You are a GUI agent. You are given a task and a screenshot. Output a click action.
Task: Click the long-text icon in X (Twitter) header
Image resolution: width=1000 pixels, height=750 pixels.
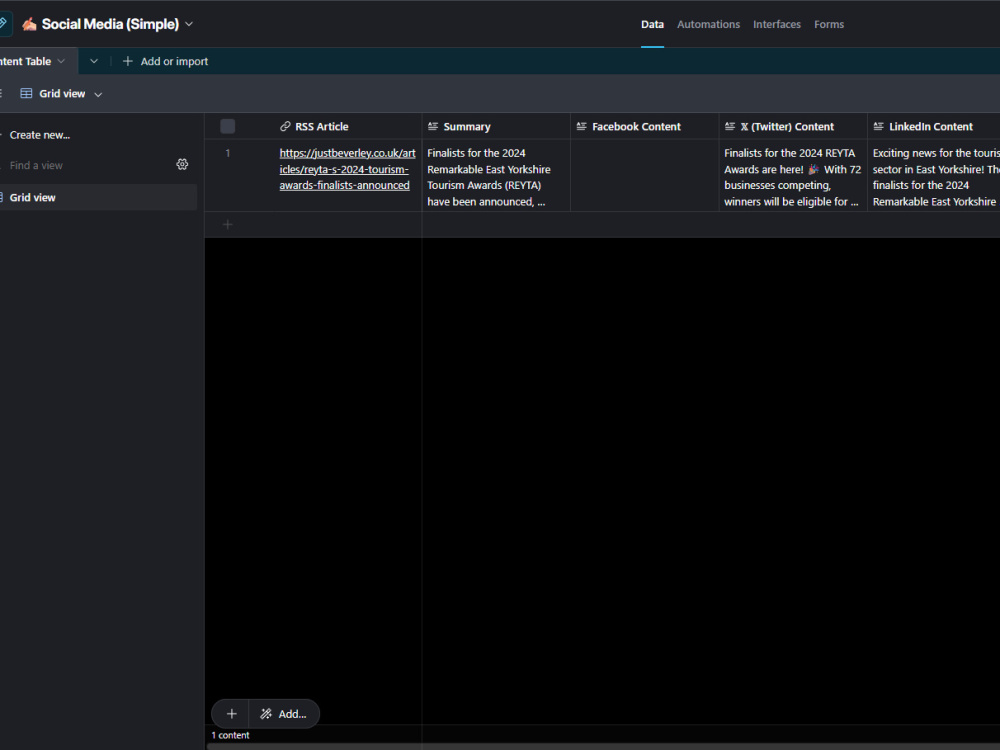click(730, 126)
